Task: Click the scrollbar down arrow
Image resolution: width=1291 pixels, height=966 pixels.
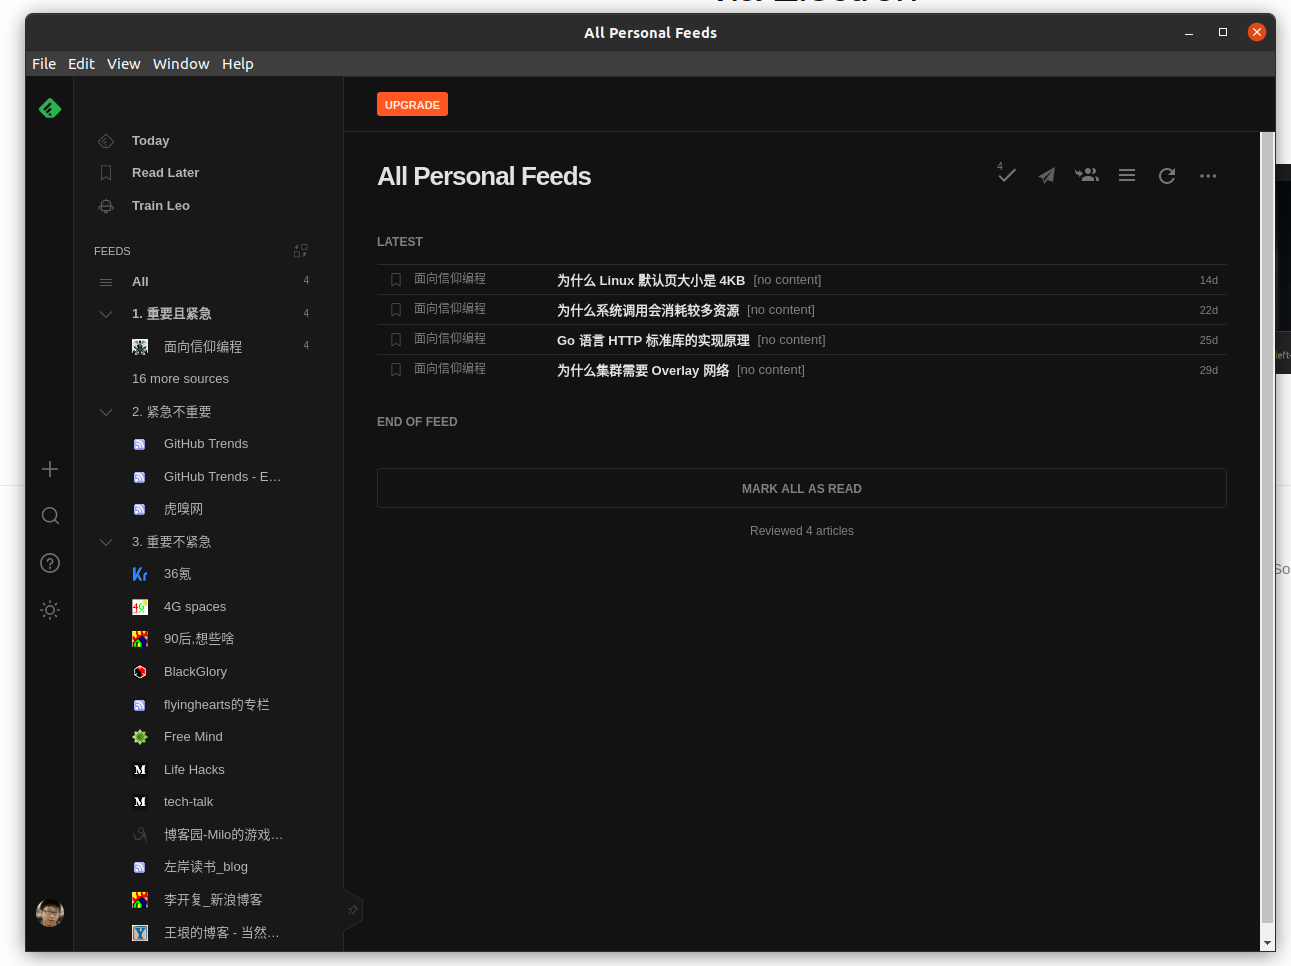Action: (x=1267, y=943)
